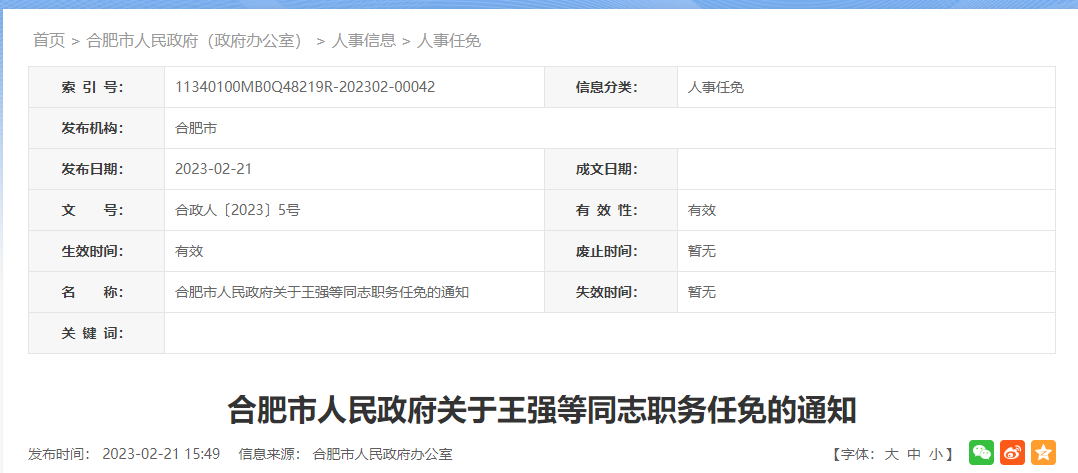1078x473 pixels.
Task: Share the notice via WeChat icon
Action: point(981,452)
